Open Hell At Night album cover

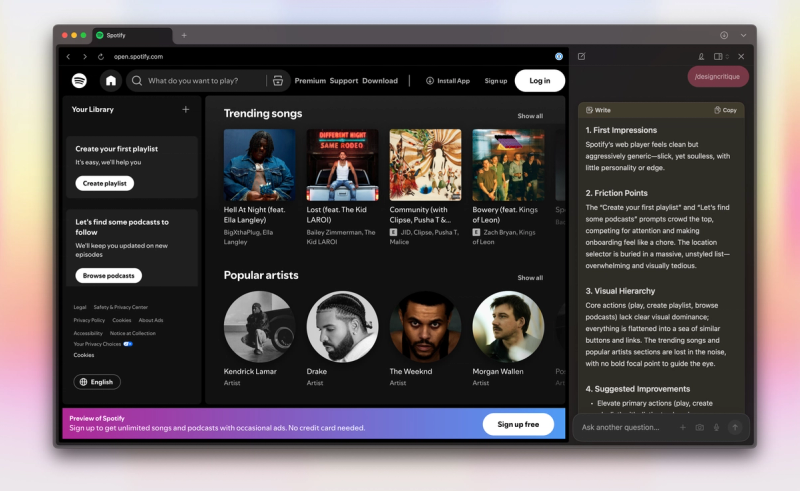259,165
